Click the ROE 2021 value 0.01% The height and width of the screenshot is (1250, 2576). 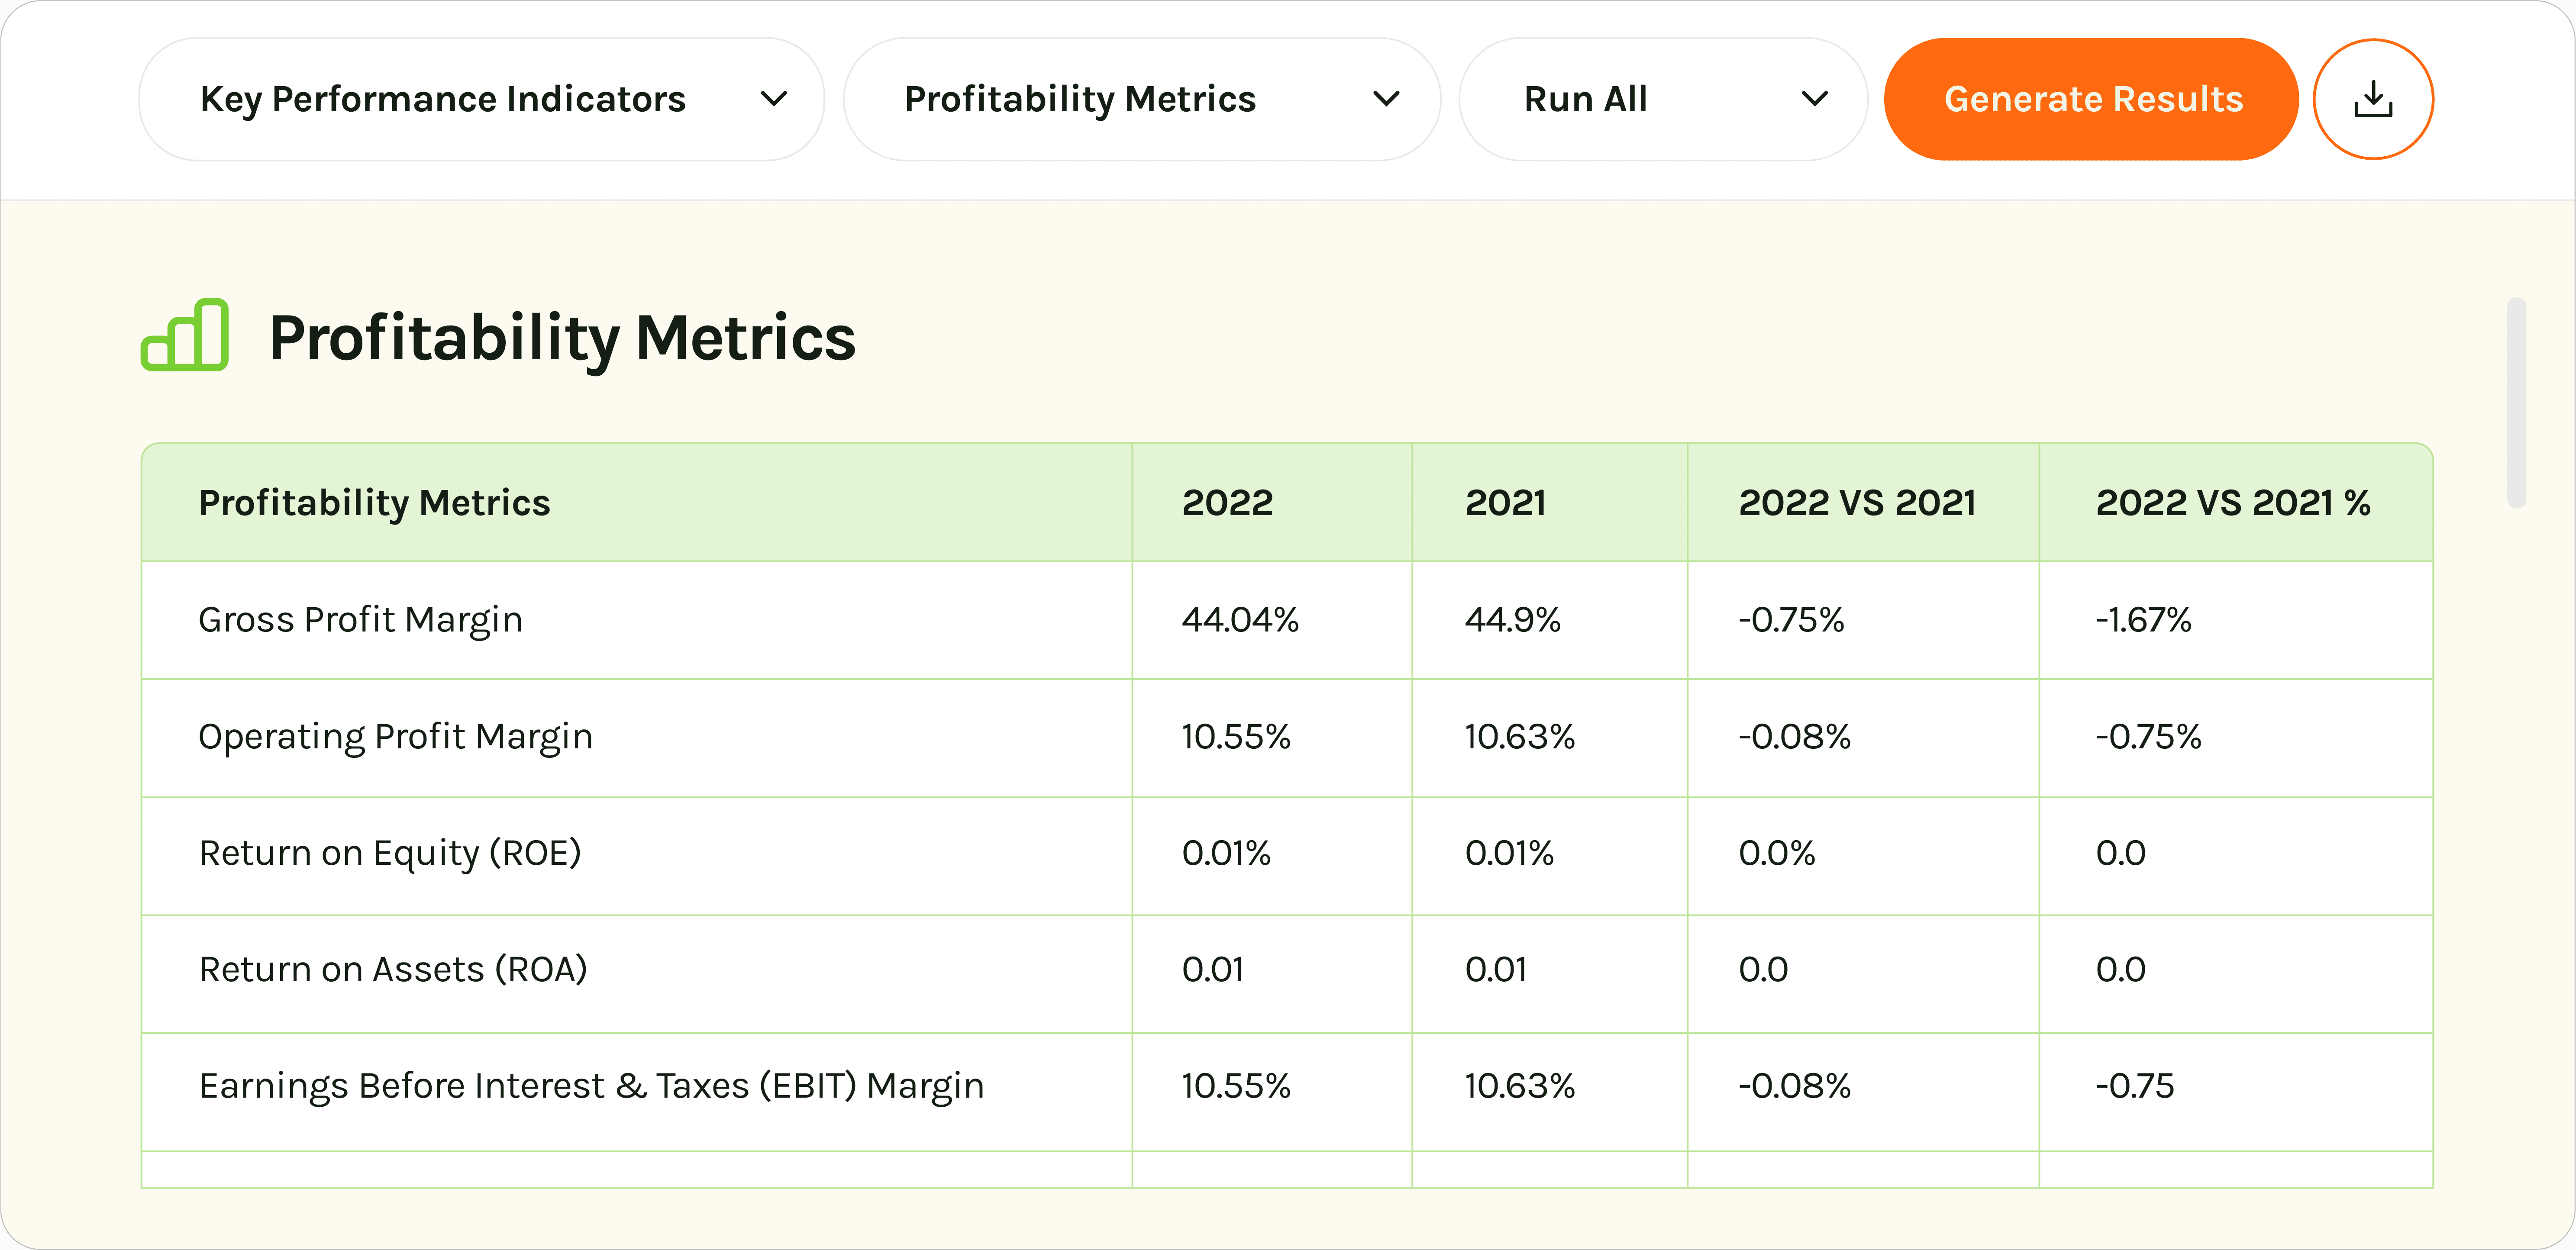pyautogui.click(x=1509, y=853)
